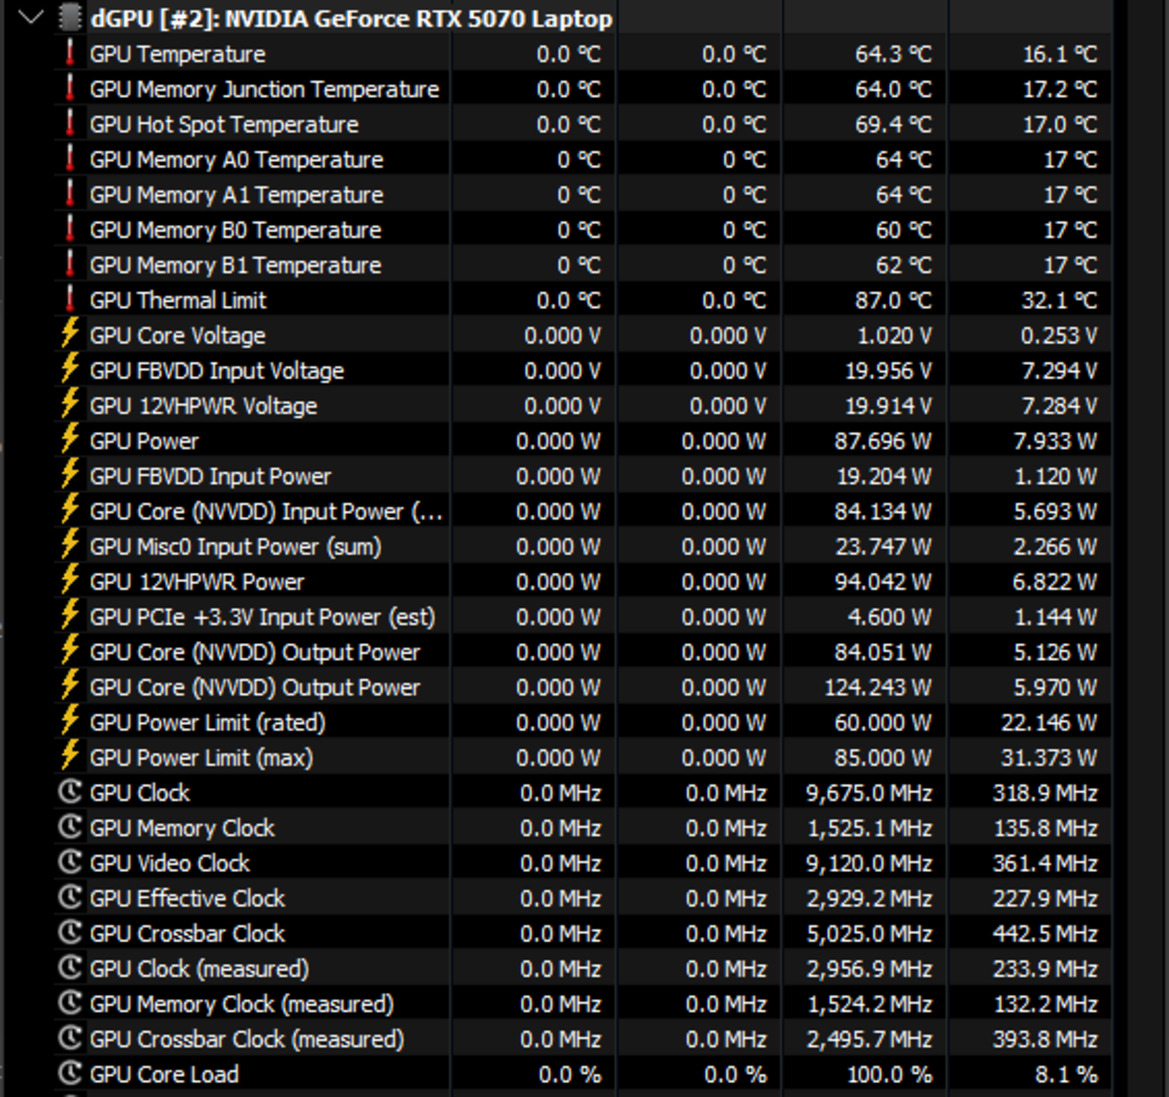The width and height of the screenshot is (1169, 1097).
Task: Select the 4.600 W PCIe +3.3V value
Action: click(889, 617)
